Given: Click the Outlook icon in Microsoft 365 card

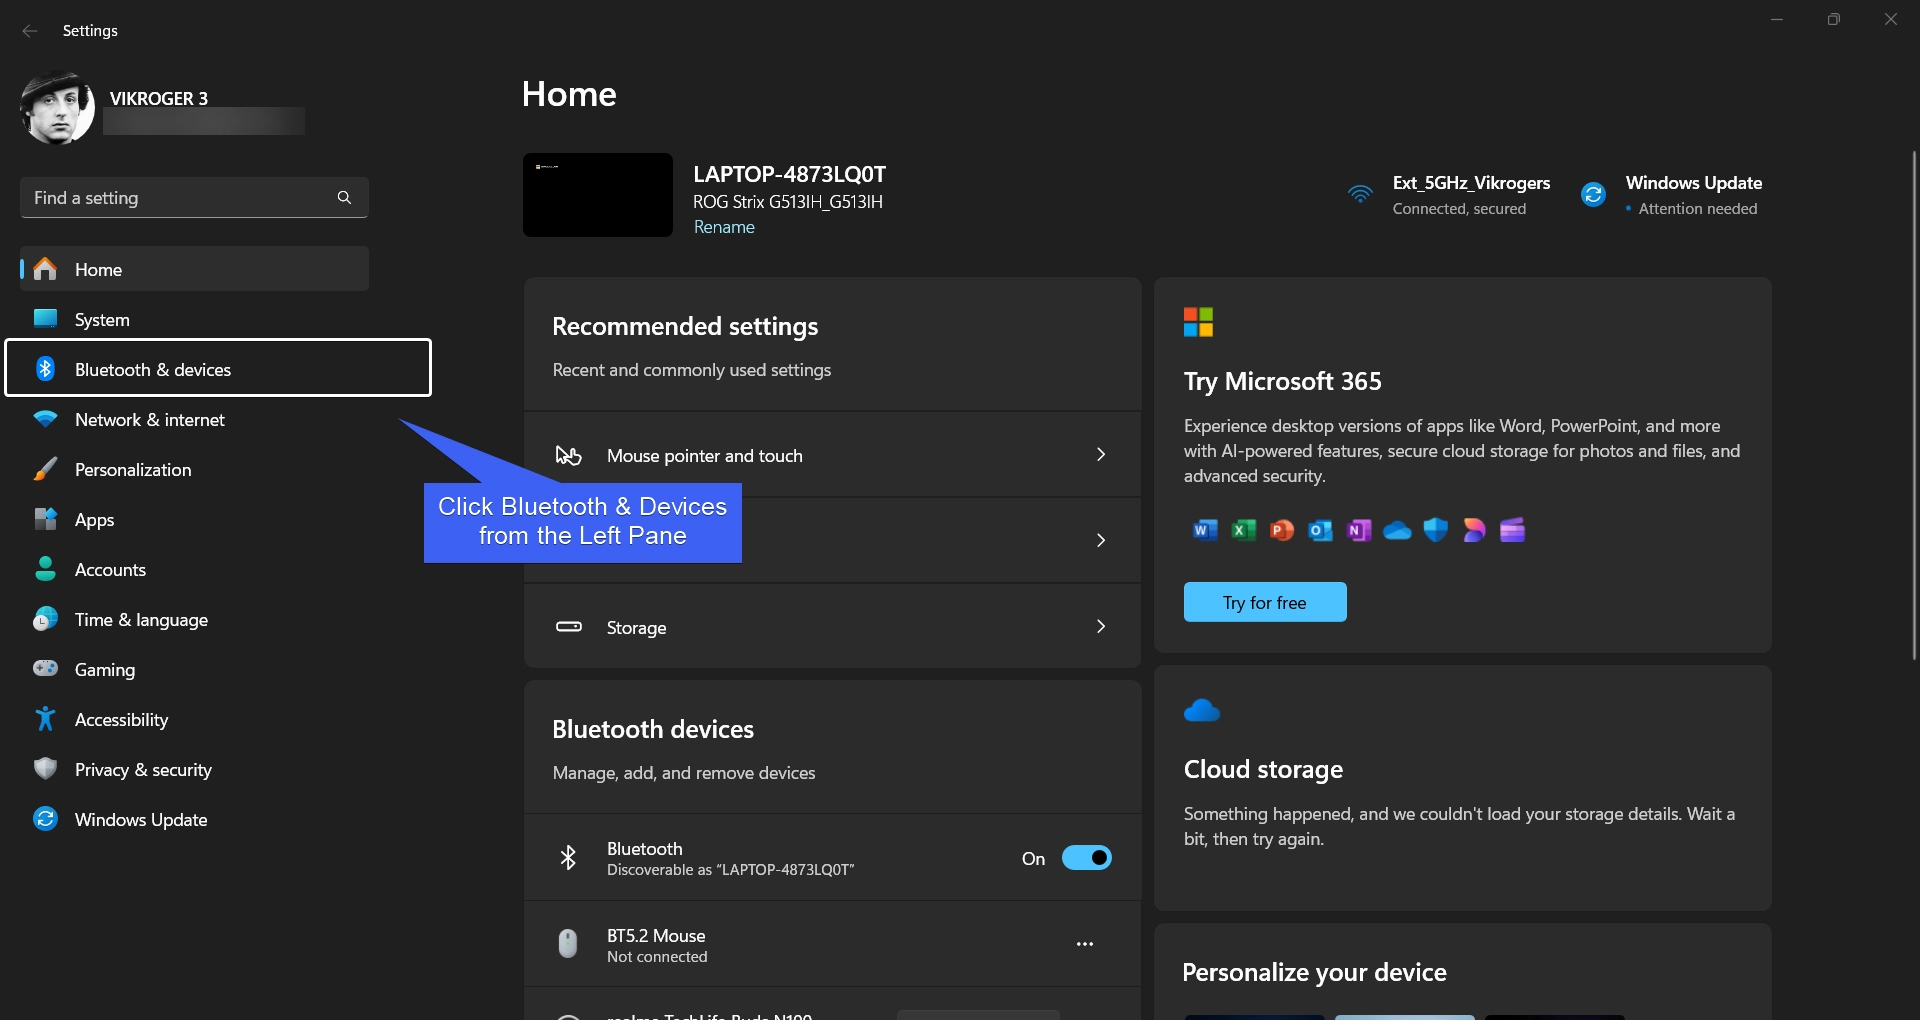Looking at the screenshot, I should [1320, 530].
